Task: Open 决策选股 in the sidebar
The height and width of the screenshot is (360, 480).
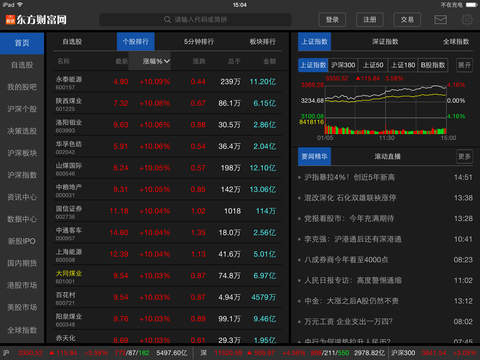Action: [x=22, y=131]
